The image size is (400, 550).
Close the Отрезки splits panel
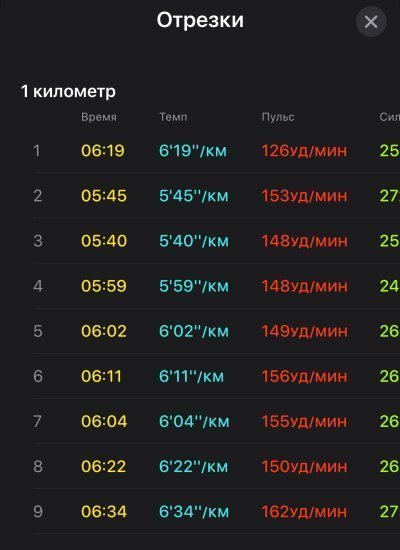(371, 22)
